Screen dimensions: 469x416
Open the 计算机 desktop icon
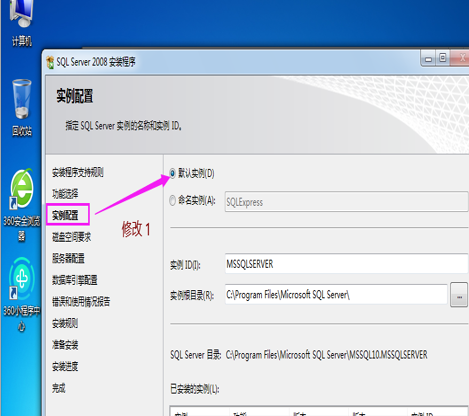[x=21, y=23]
